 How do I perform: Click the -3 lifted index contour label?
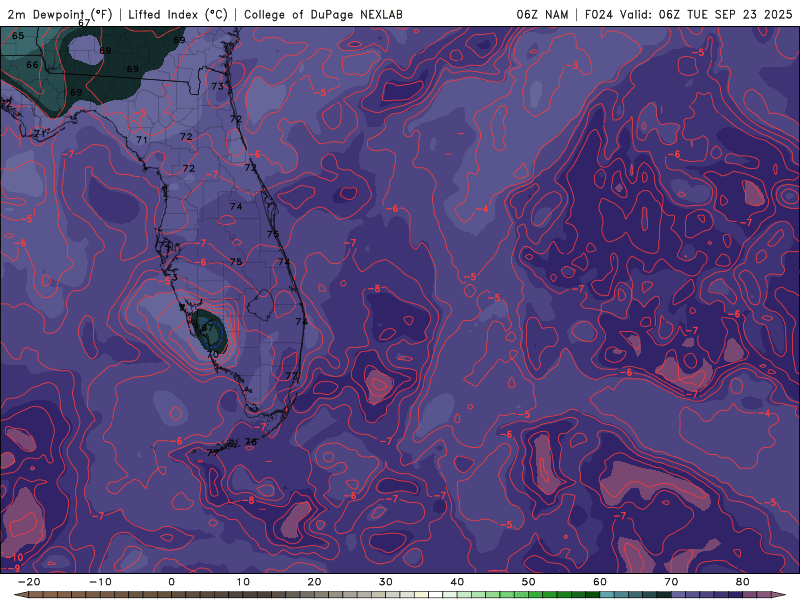tap(574, 65)
